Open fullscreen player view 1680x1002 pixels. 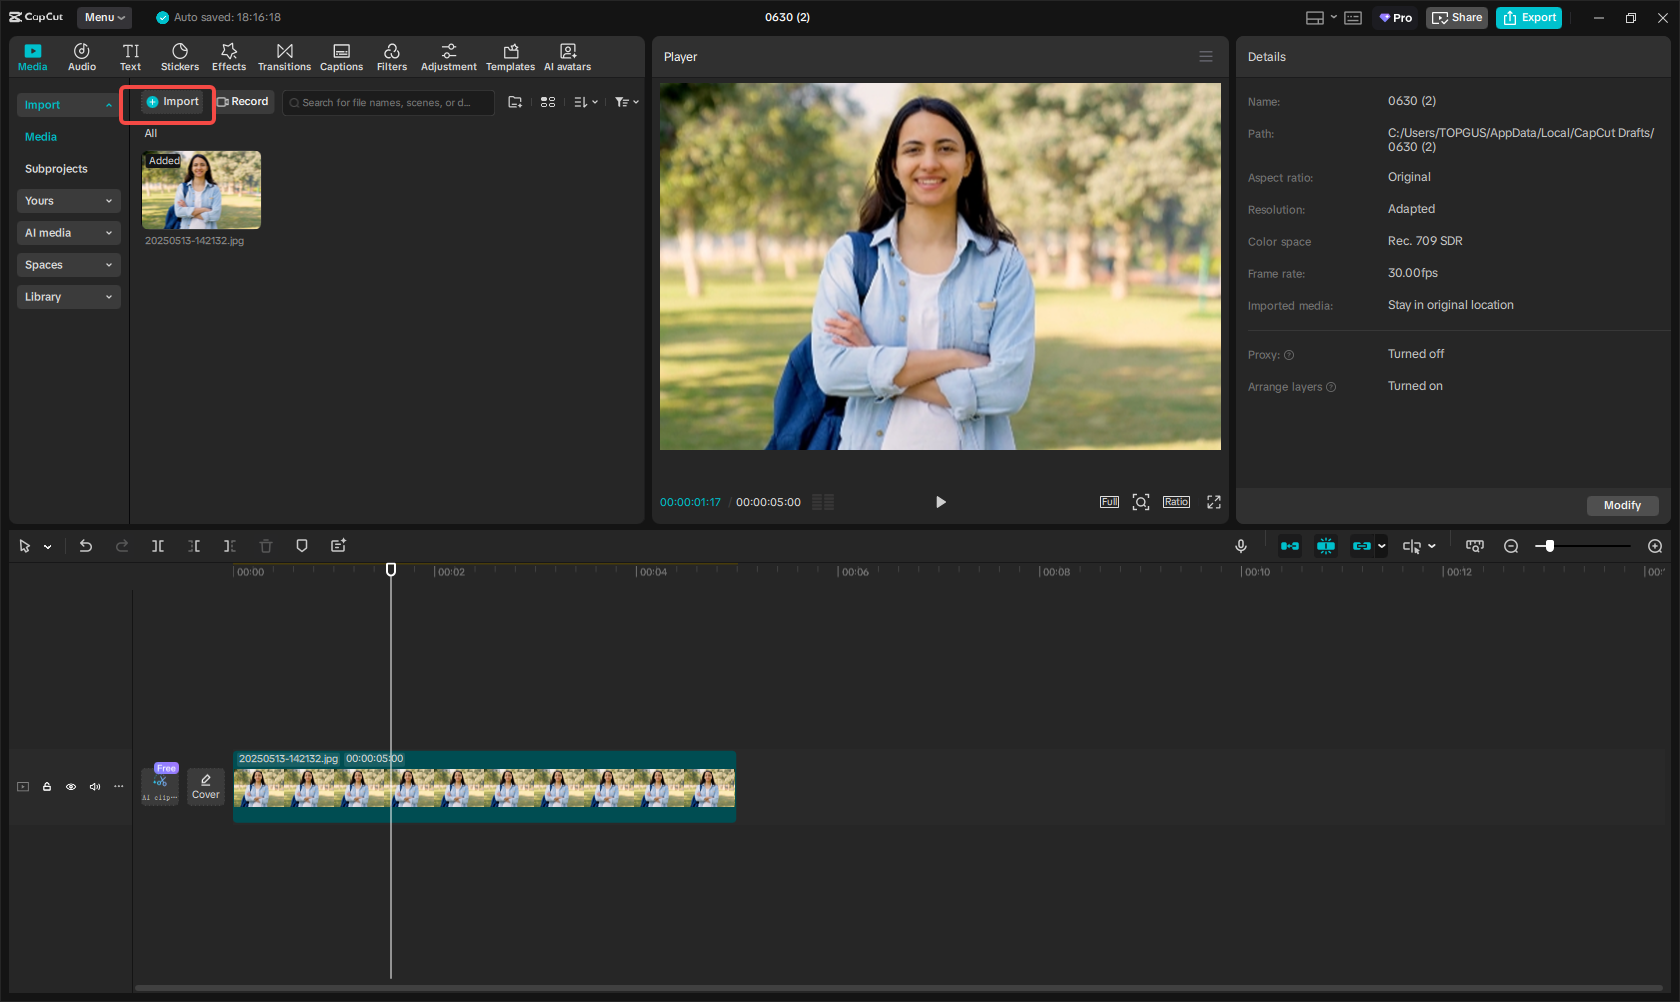click(x=1214, y=502)
